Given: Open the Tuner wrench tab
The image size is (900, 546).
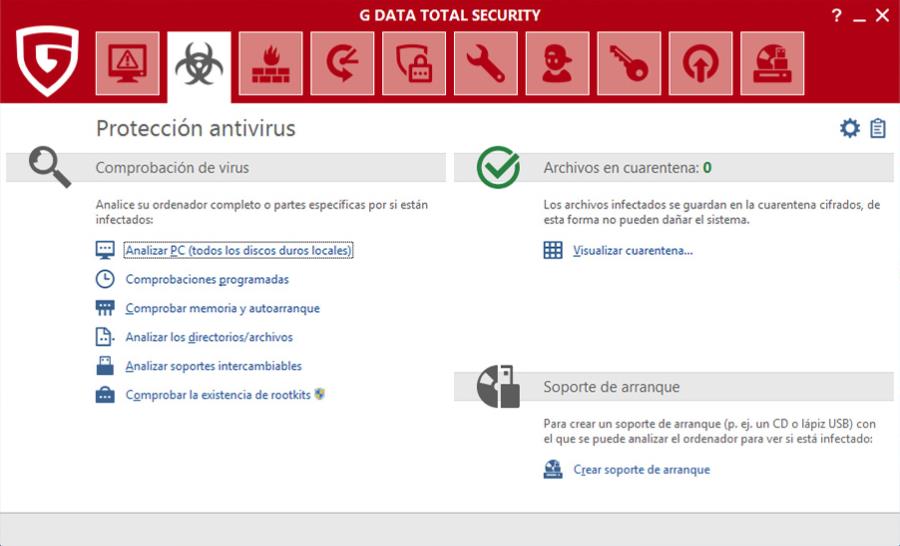Looking at the screenshot, I should tap(486, 63).
